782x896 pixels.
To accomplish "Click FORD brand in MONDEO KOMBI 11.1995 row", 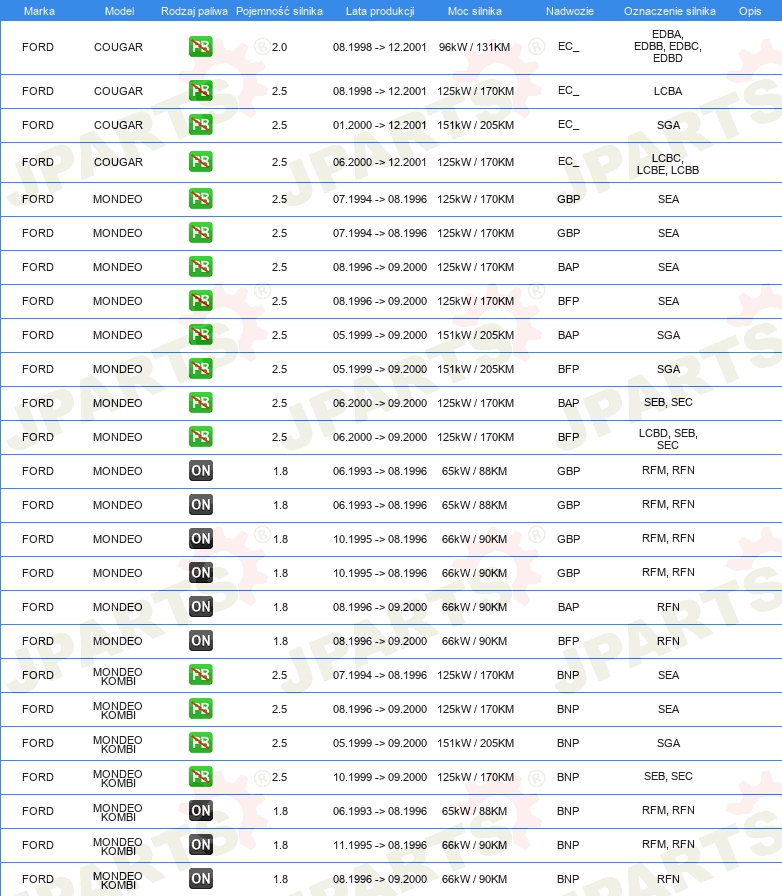I will click(x=38, y=845).
